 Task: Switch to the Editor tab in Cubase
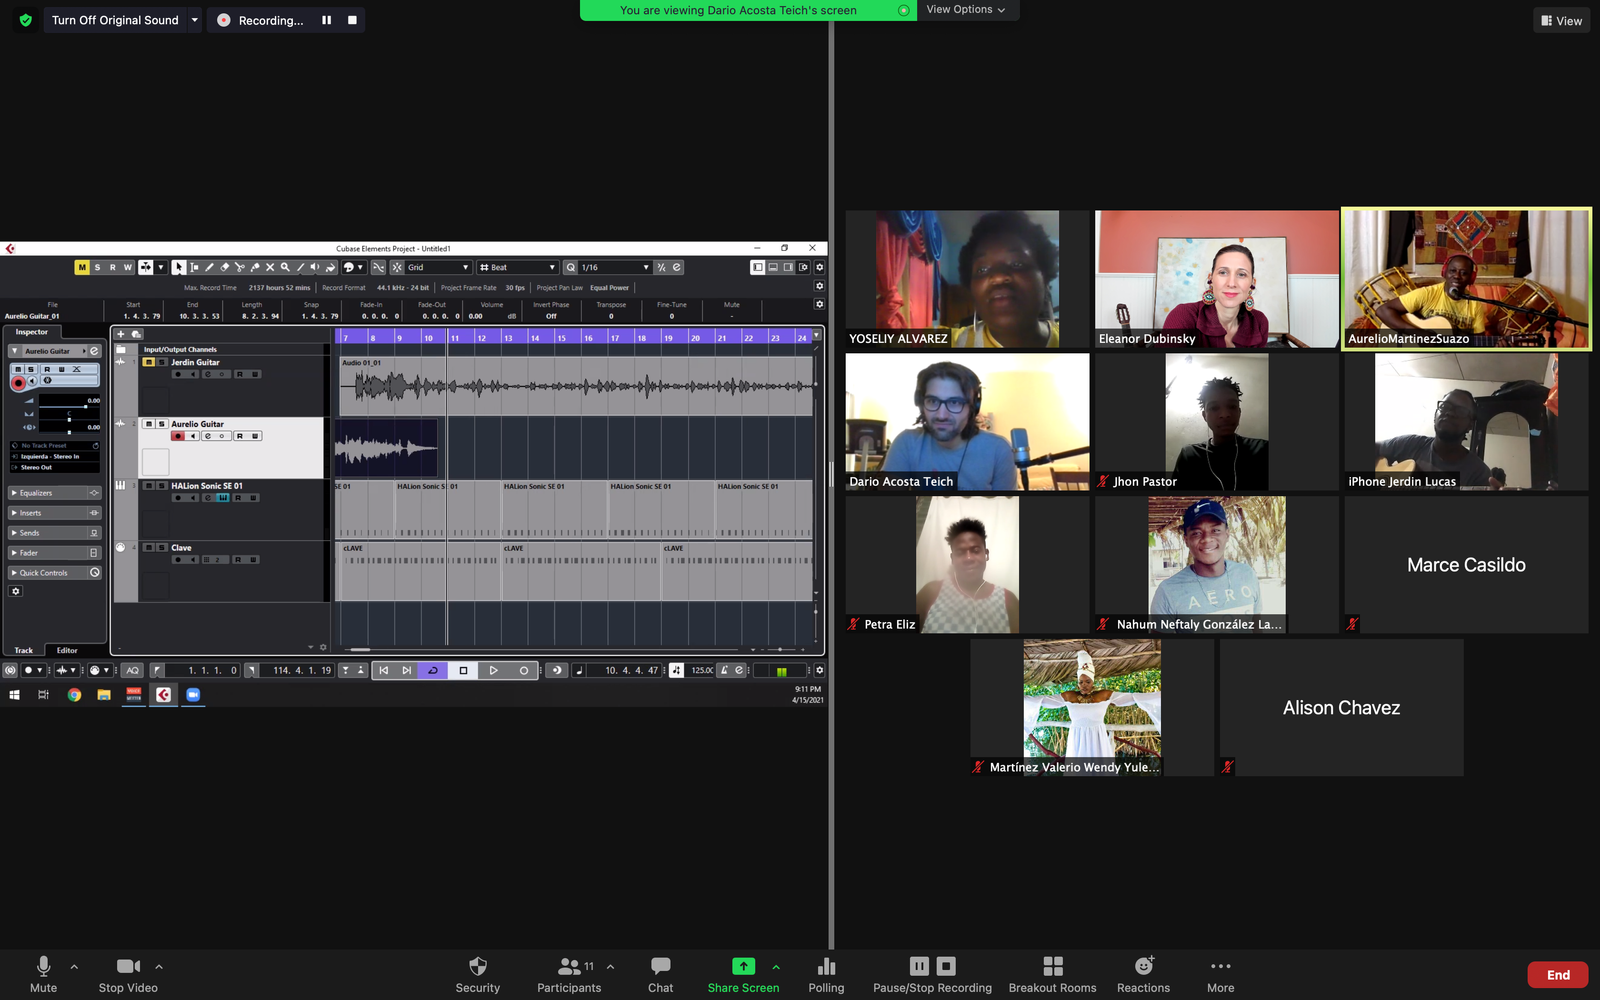coord(67,650)
